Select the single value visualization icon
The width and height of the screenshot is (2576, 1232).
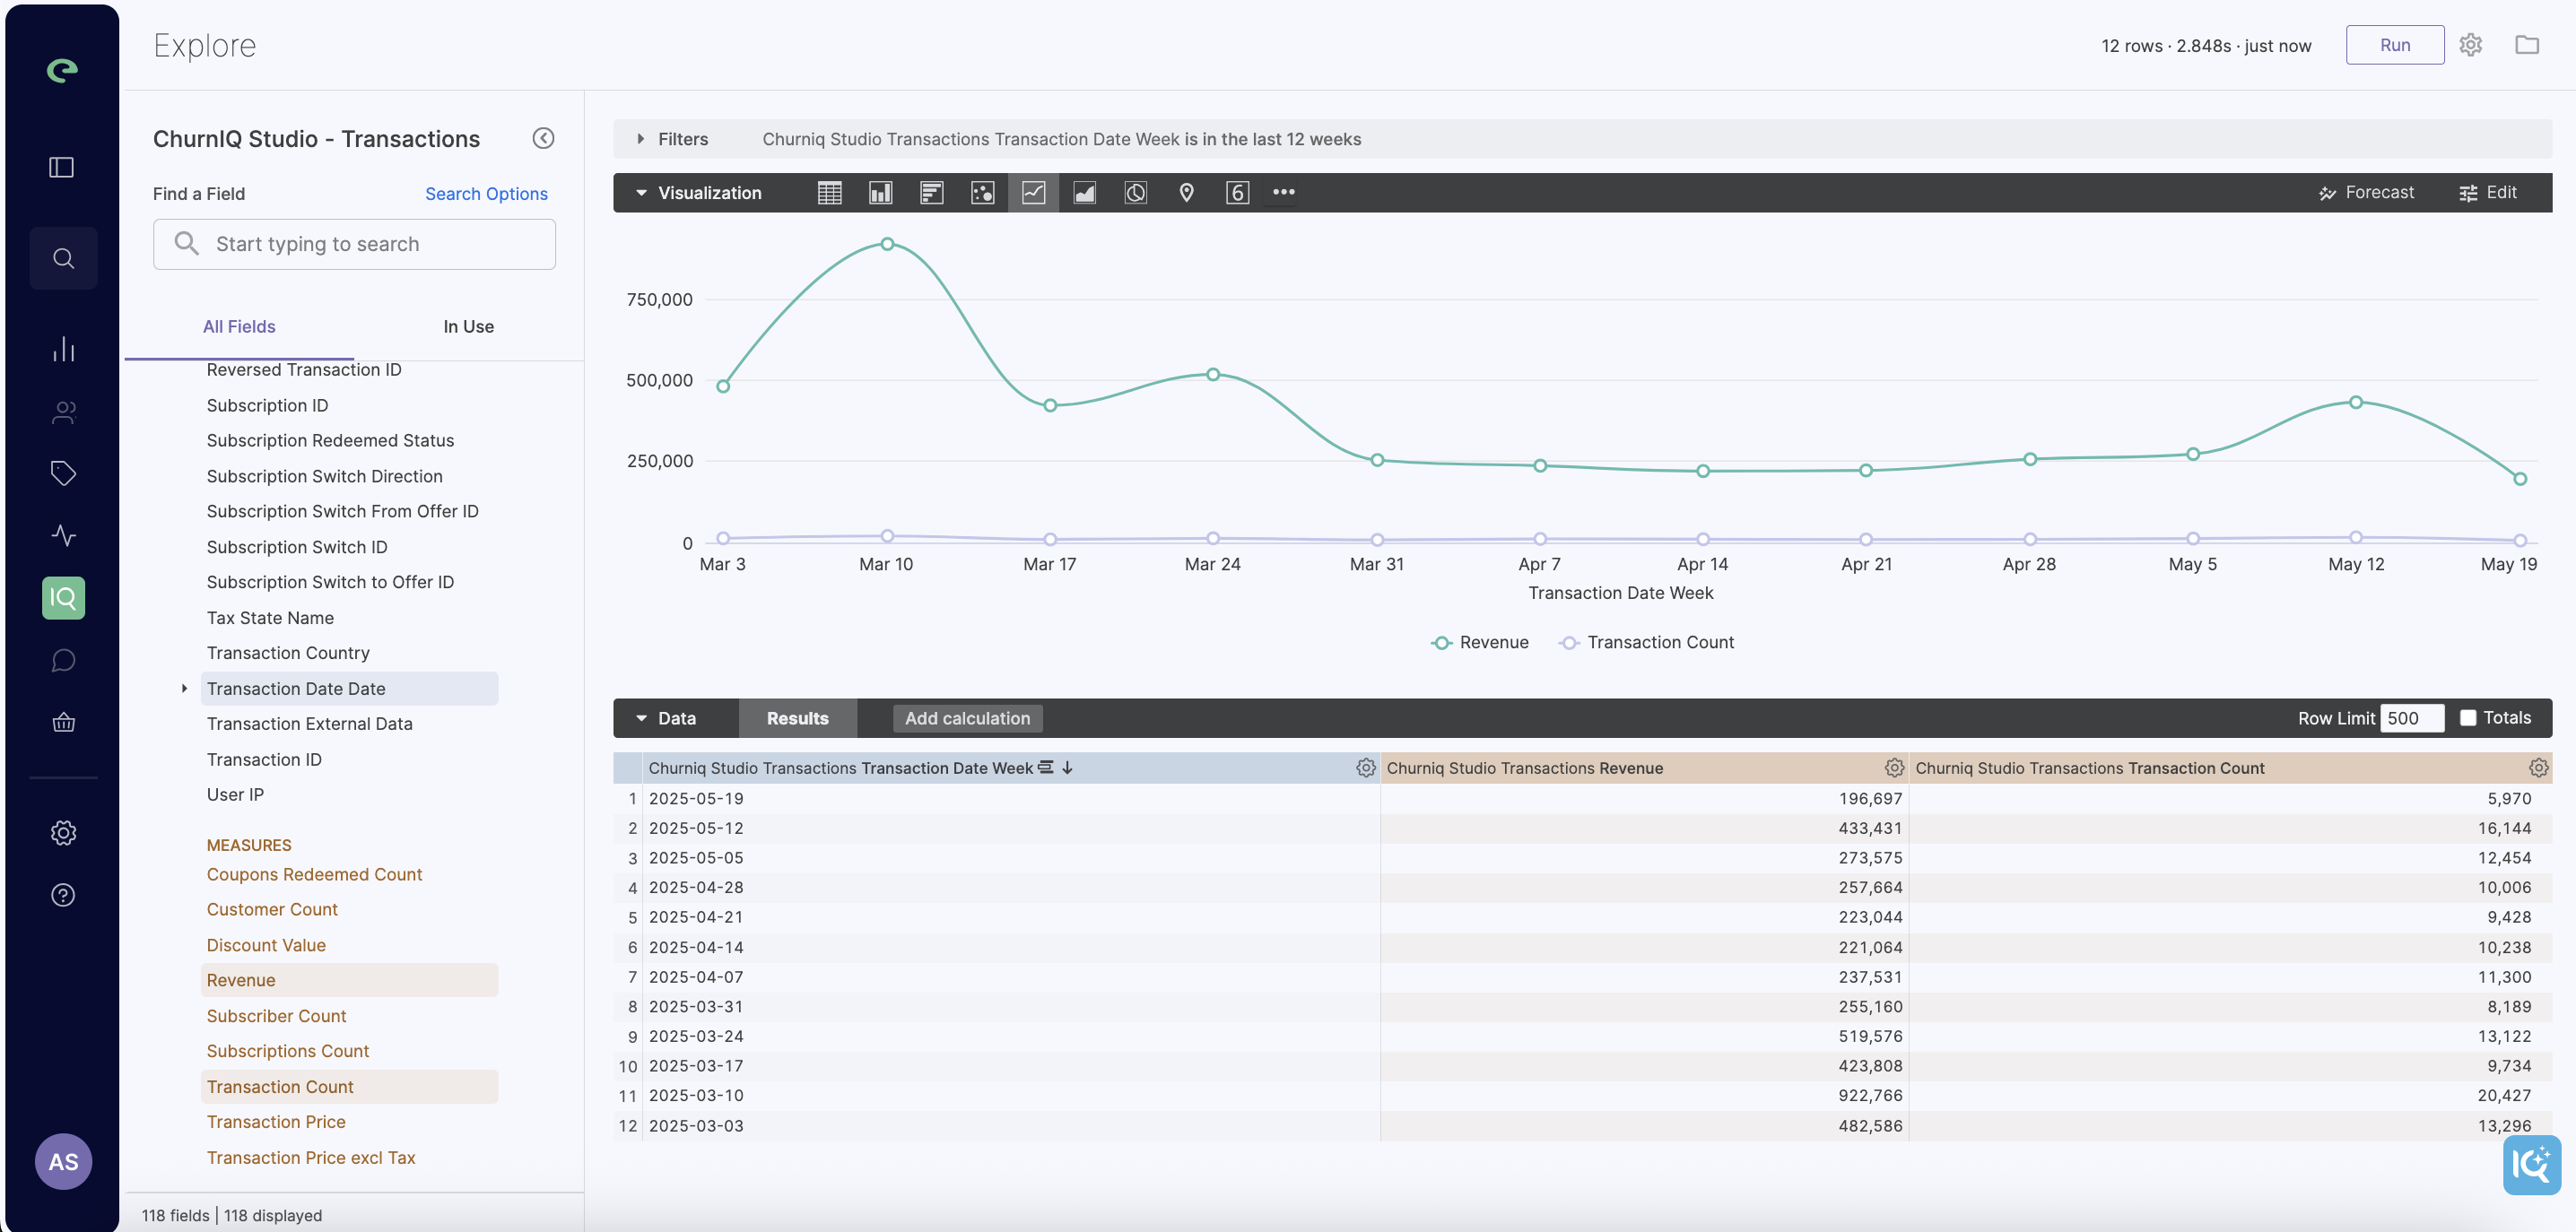(1237, 192)
